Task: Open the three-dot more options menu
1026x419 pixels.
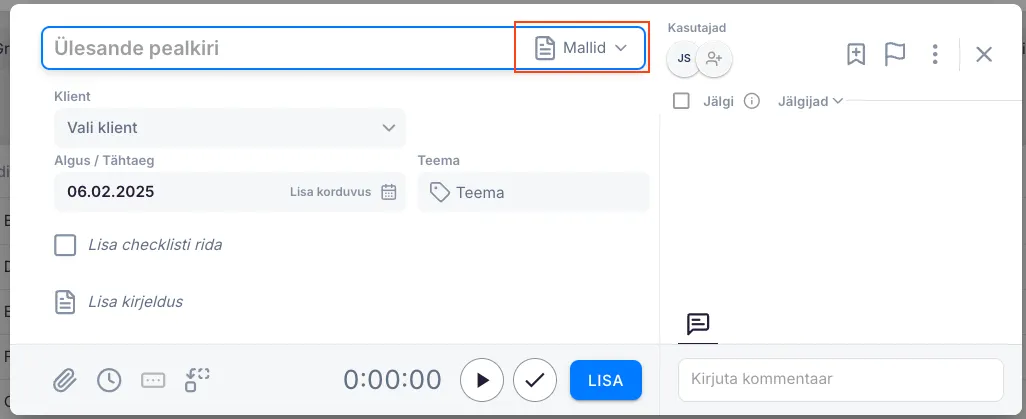Action: (935, 54)
